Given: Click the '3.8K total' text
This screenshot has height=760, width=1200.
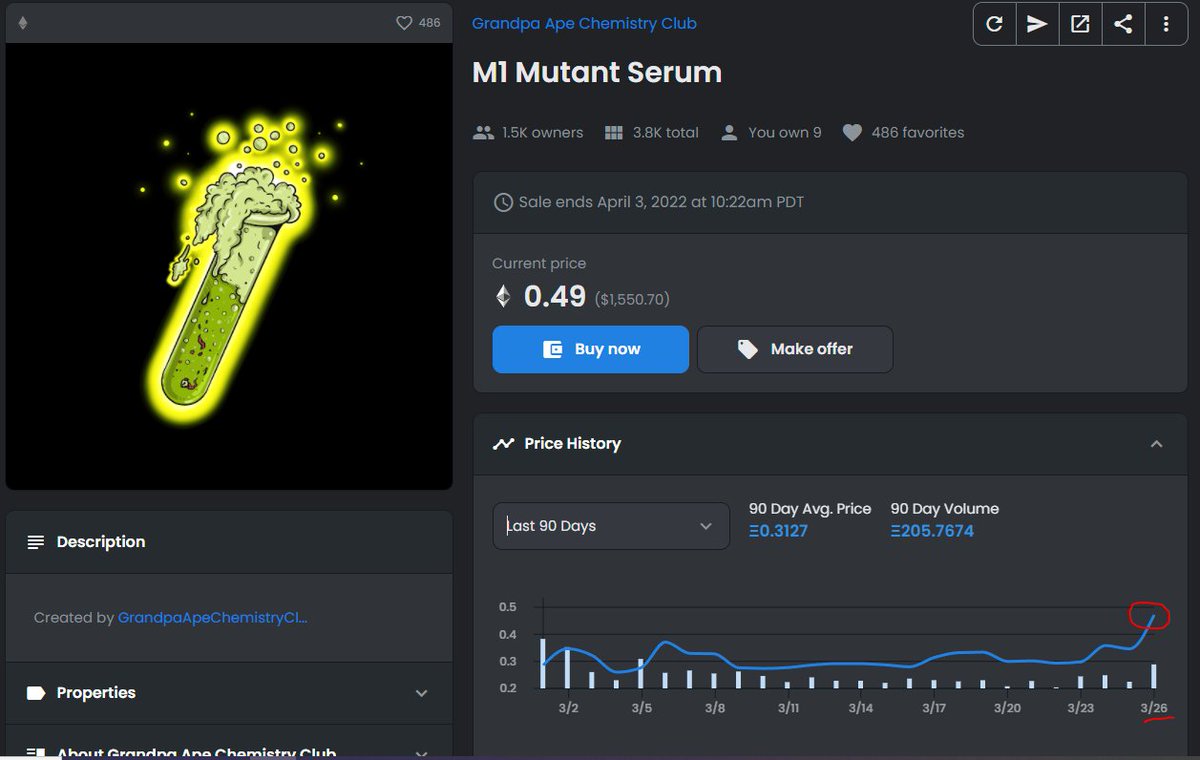Looking at the screenshot, I should coord(665,132).
